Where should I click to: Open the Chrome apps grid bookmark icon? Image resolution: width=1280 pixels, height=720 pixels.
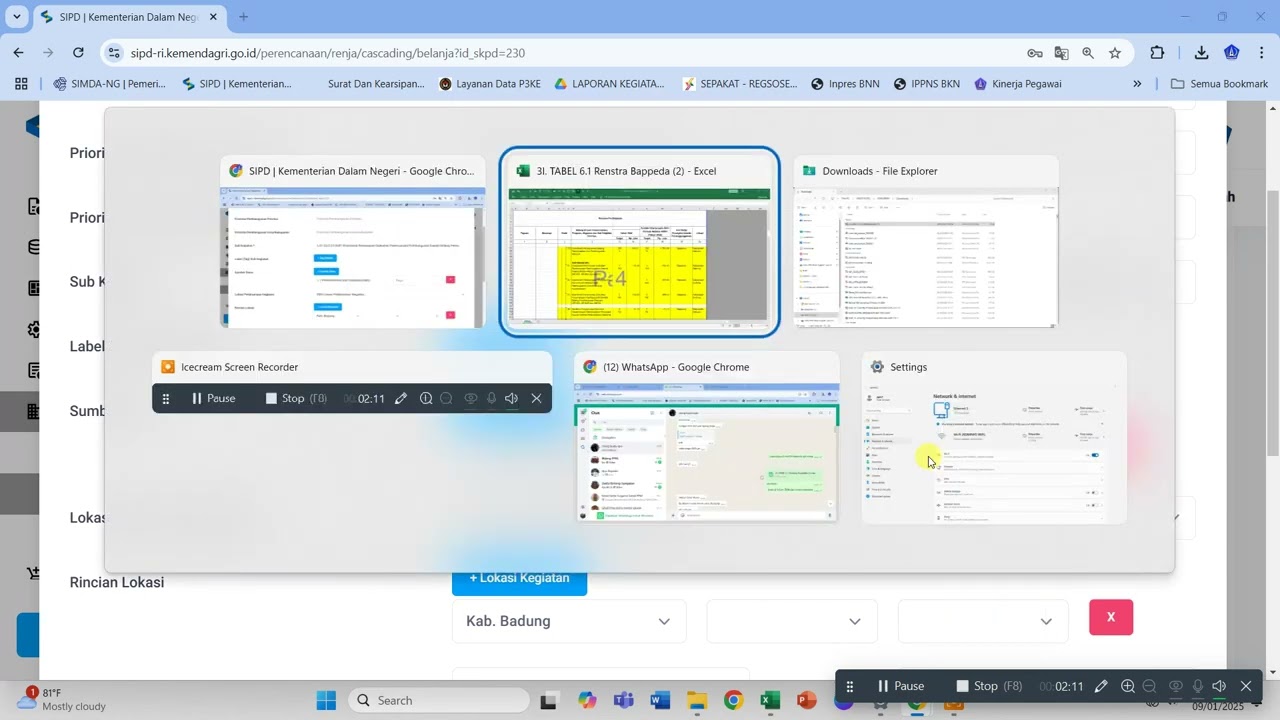(x=21, y=84)
